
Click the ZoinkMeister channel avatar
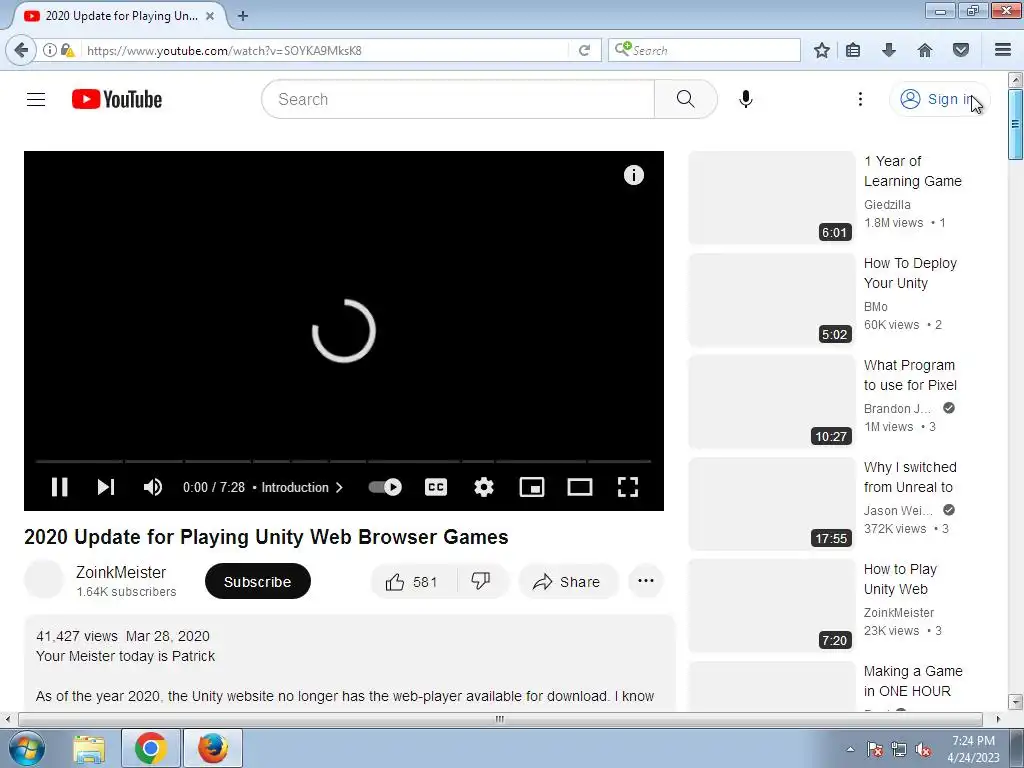pyautogui.click(x=44, y=580)
